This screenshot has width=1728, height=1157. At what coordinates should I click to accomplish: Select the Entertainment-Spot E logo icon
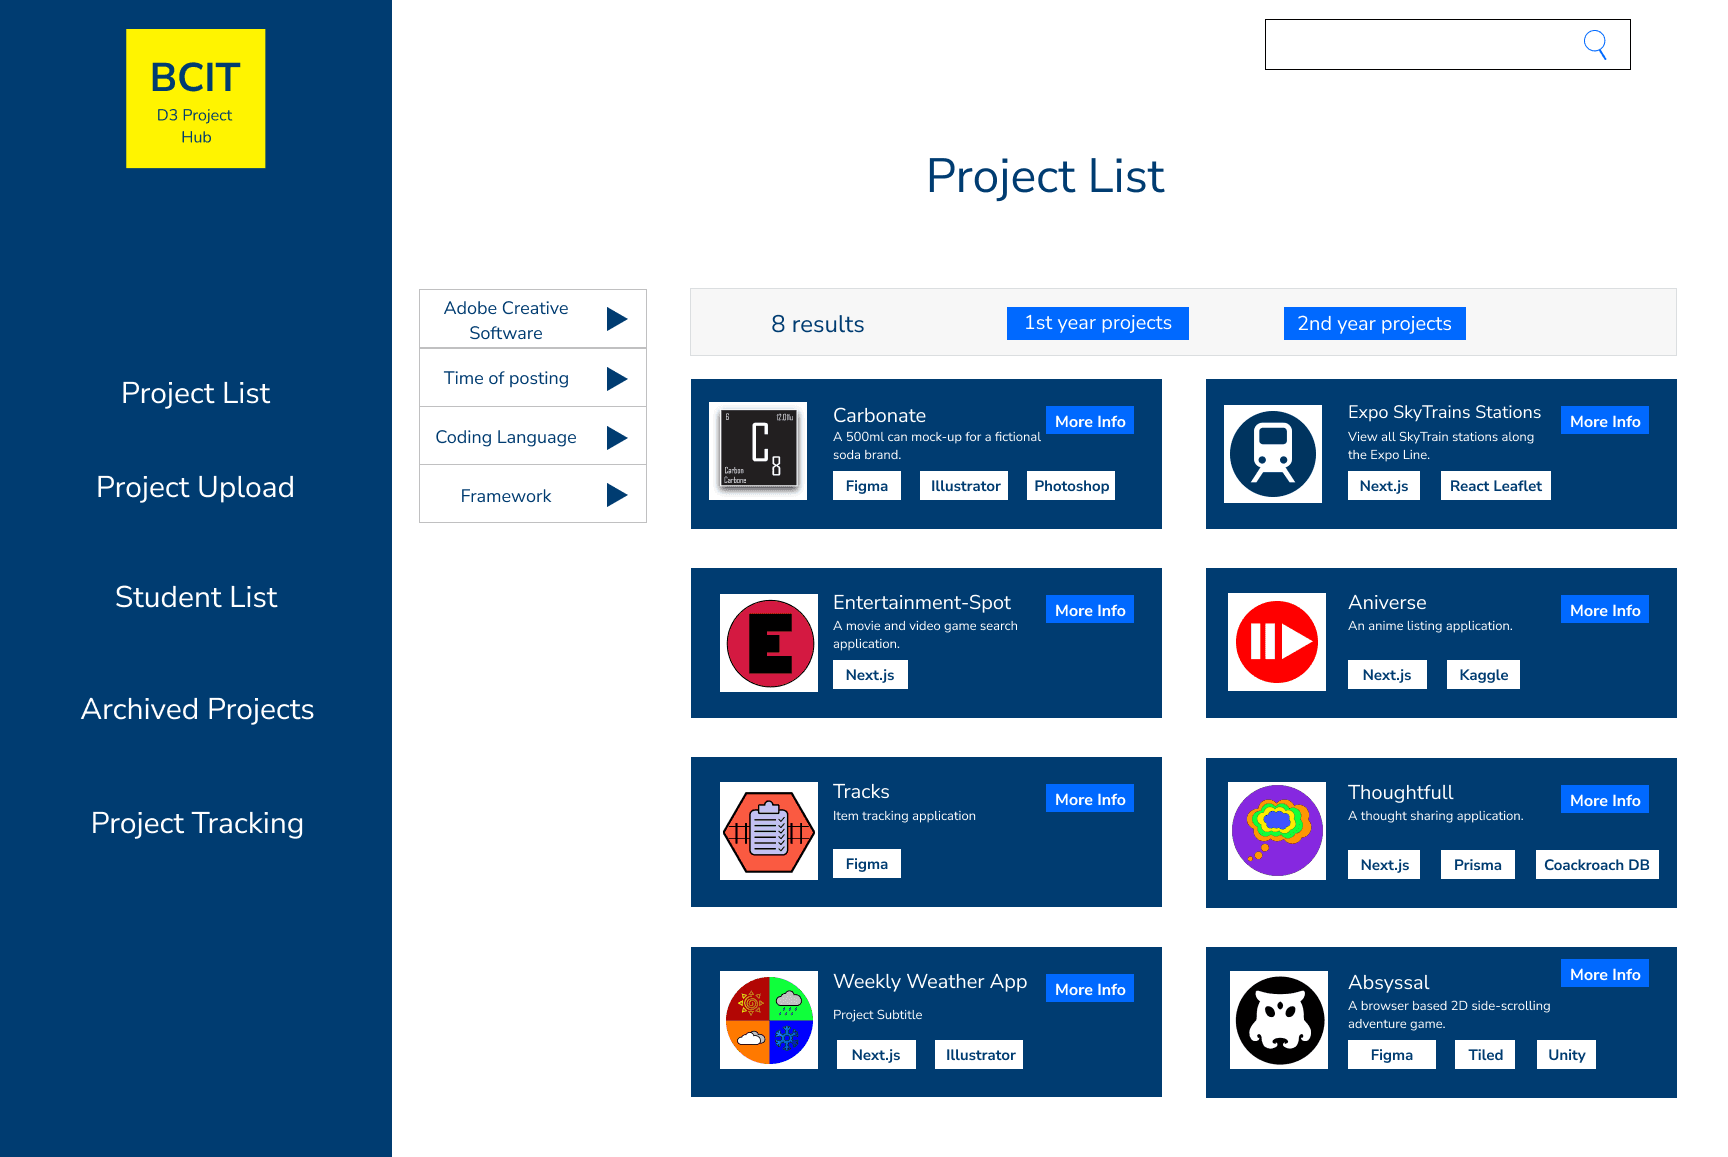coord(768,642)
